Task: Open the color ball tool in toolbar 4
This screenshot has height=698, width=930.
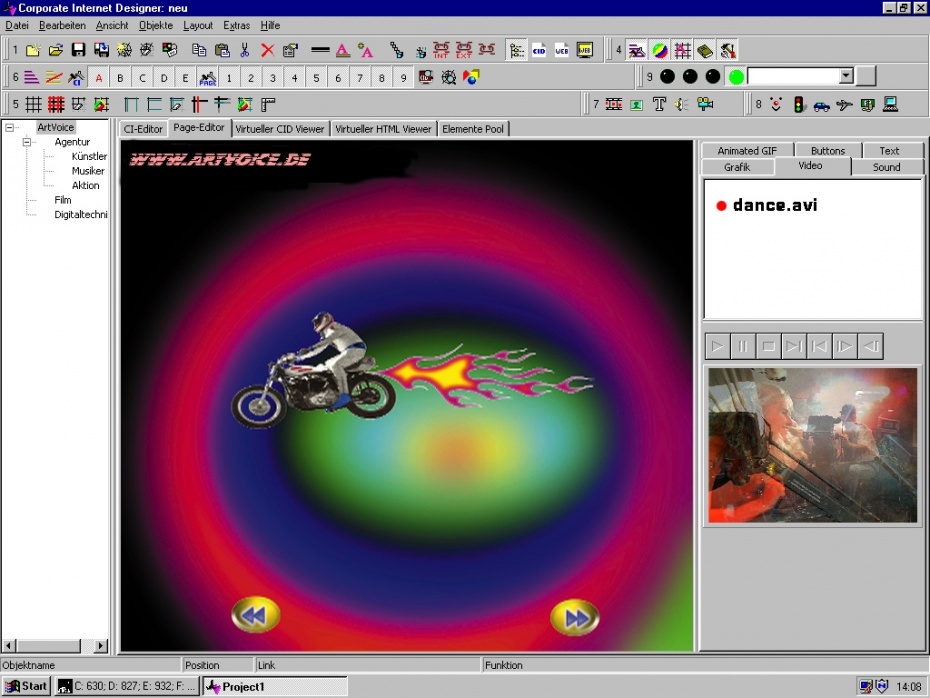Action: pos(660,51)
